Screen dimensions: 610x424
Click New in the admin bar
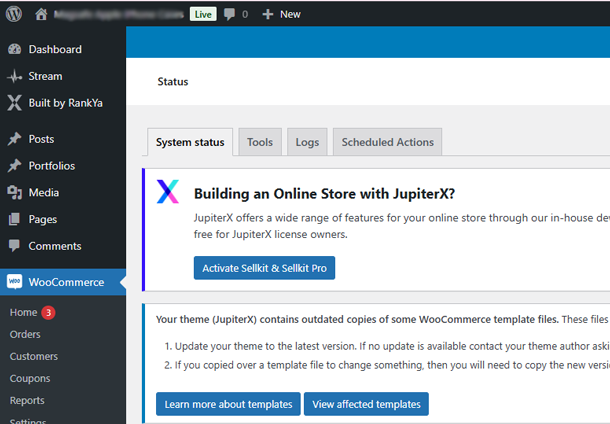point(290,14)
